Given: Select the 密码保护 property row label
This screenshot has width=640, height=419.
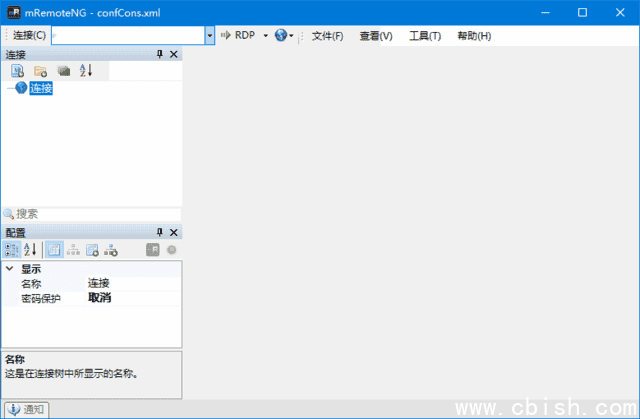Looking at the screenshot, I should pyautogui.click(x=41, y=299).
